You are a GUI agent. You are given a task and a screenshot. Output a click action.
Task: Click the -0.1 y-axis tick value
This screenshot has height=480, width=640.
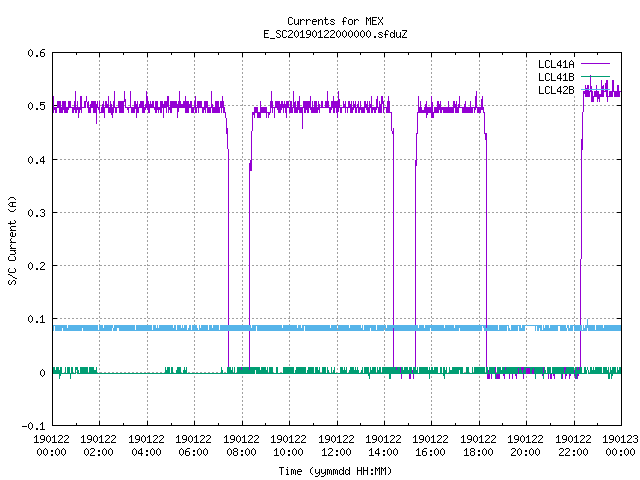point(33,426)
